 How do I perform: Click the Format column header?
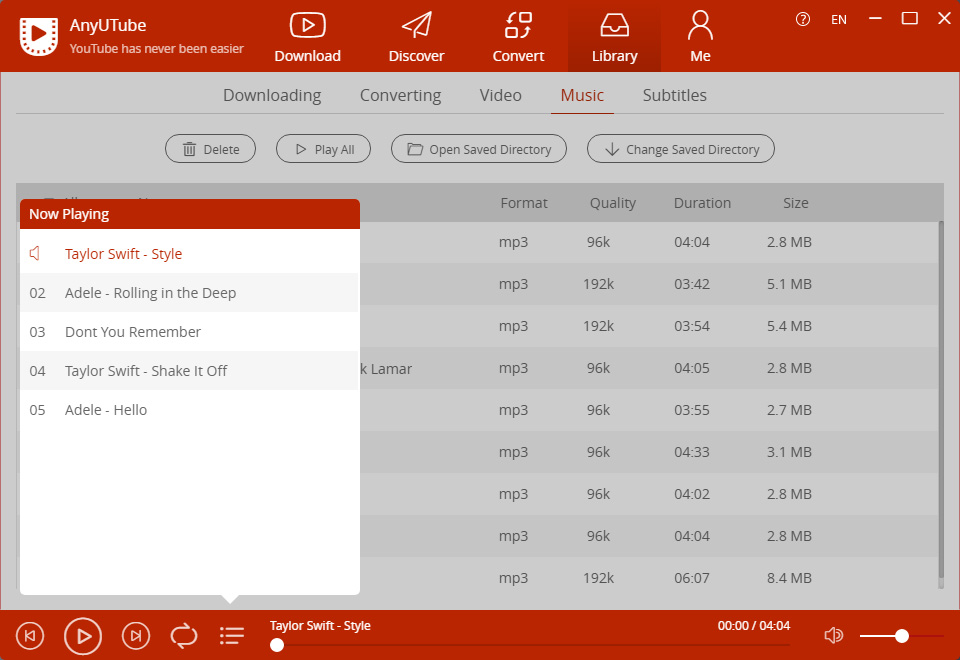[523, 203]
